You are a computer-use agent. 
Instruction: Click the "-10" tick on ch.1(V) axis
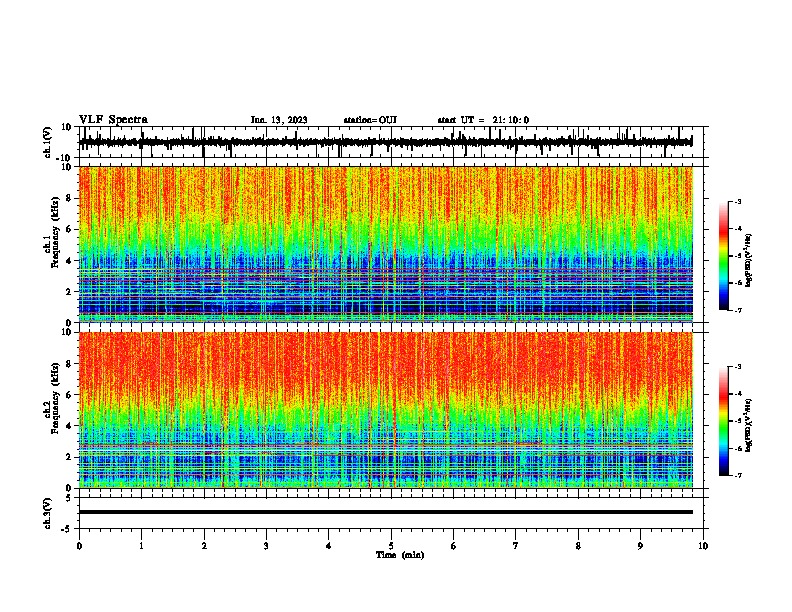click(x=65, y=158)
